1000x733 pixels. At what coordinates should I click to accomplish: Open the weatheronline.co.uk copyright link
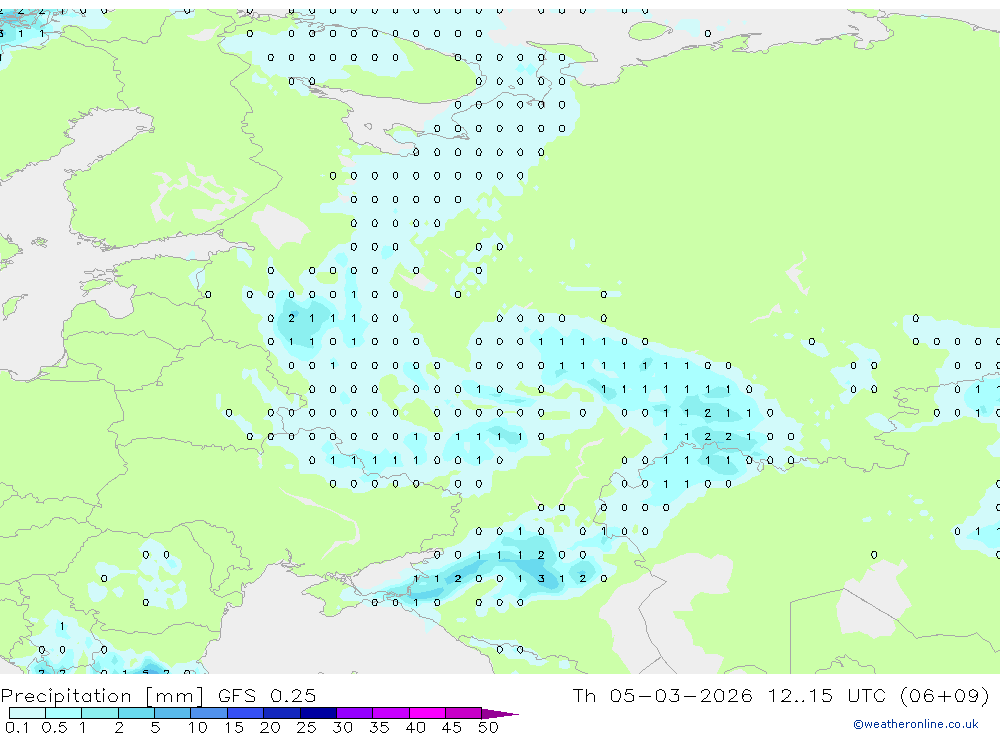[915, 724]
